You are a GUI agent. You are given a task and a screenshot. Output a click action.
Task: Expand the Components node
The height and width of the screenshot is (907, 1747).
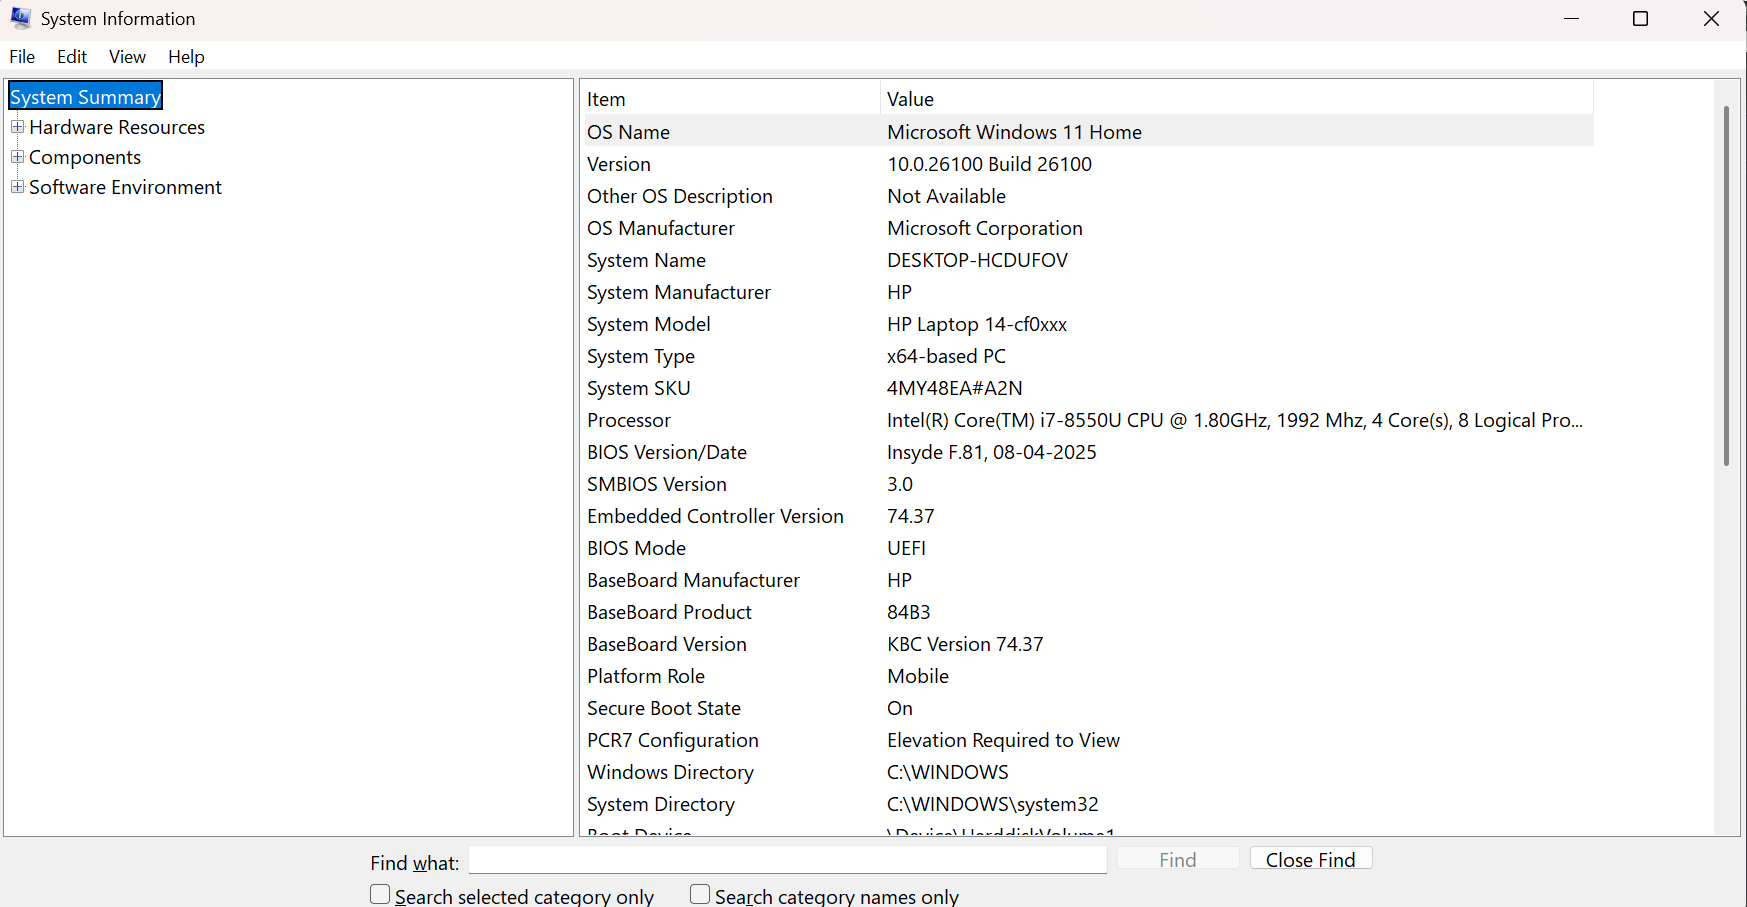coord(17,157)
